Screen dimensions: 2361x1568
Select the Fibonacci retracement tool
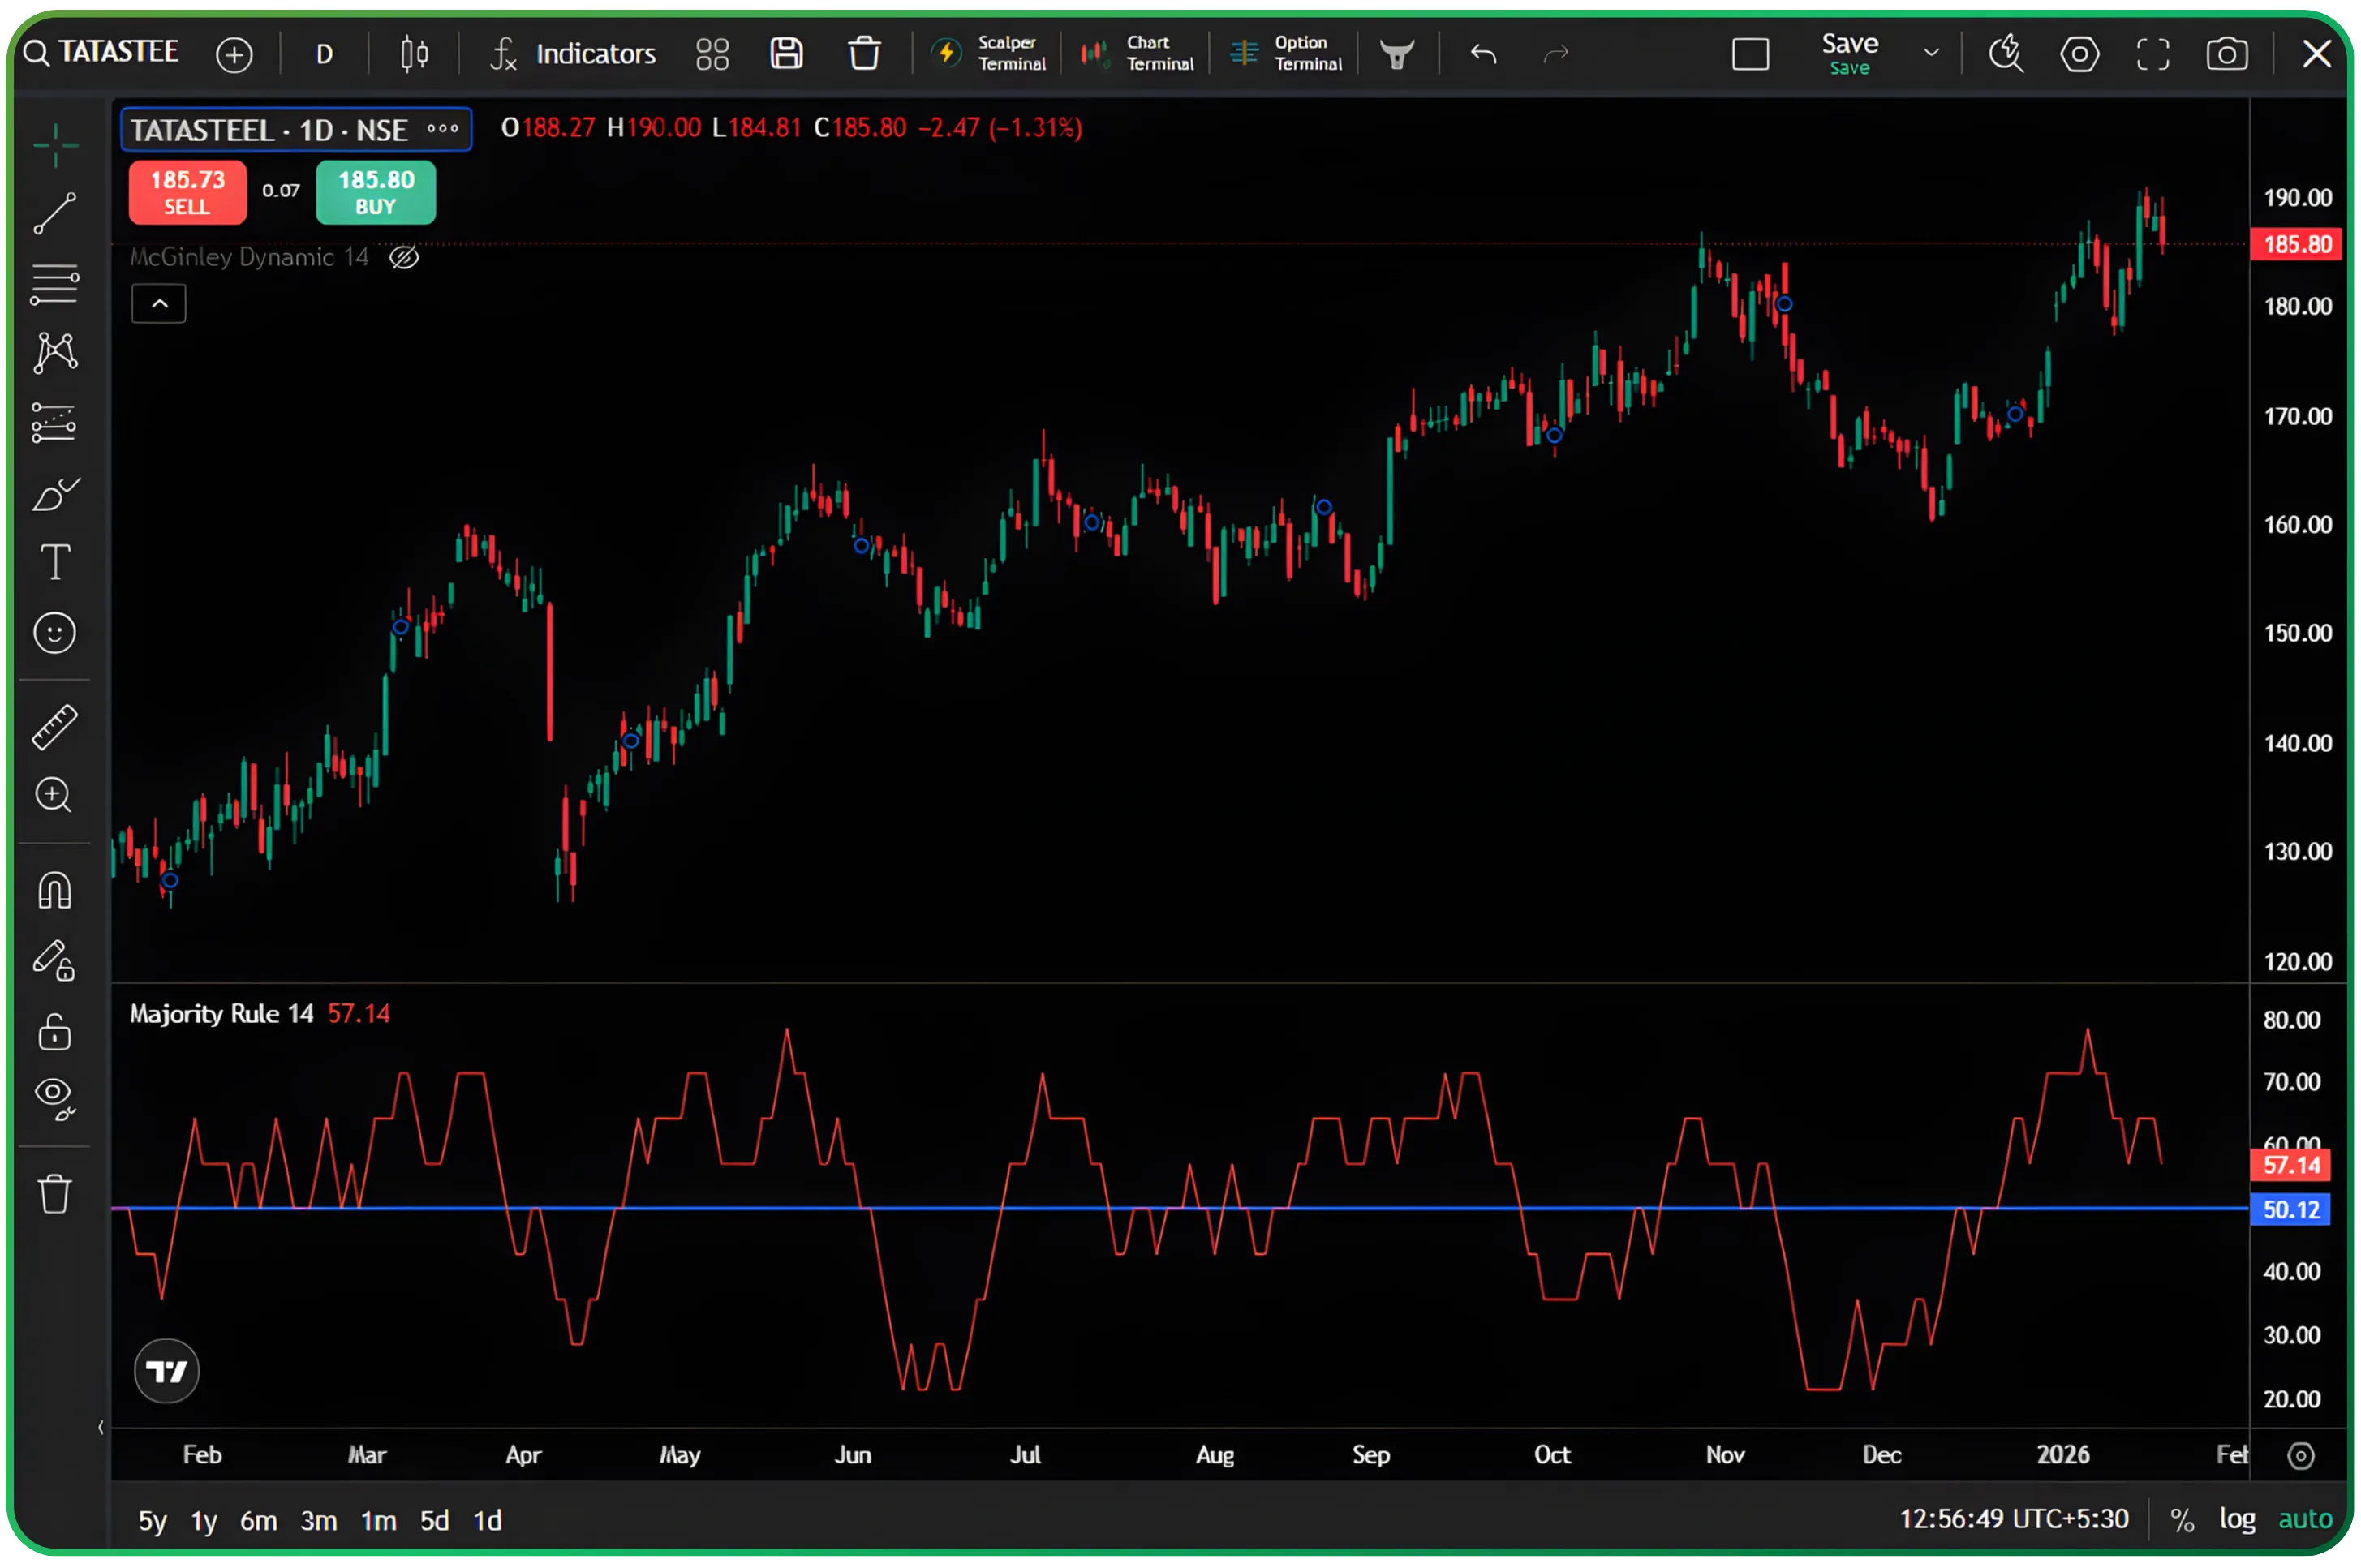tap(54, 284)
